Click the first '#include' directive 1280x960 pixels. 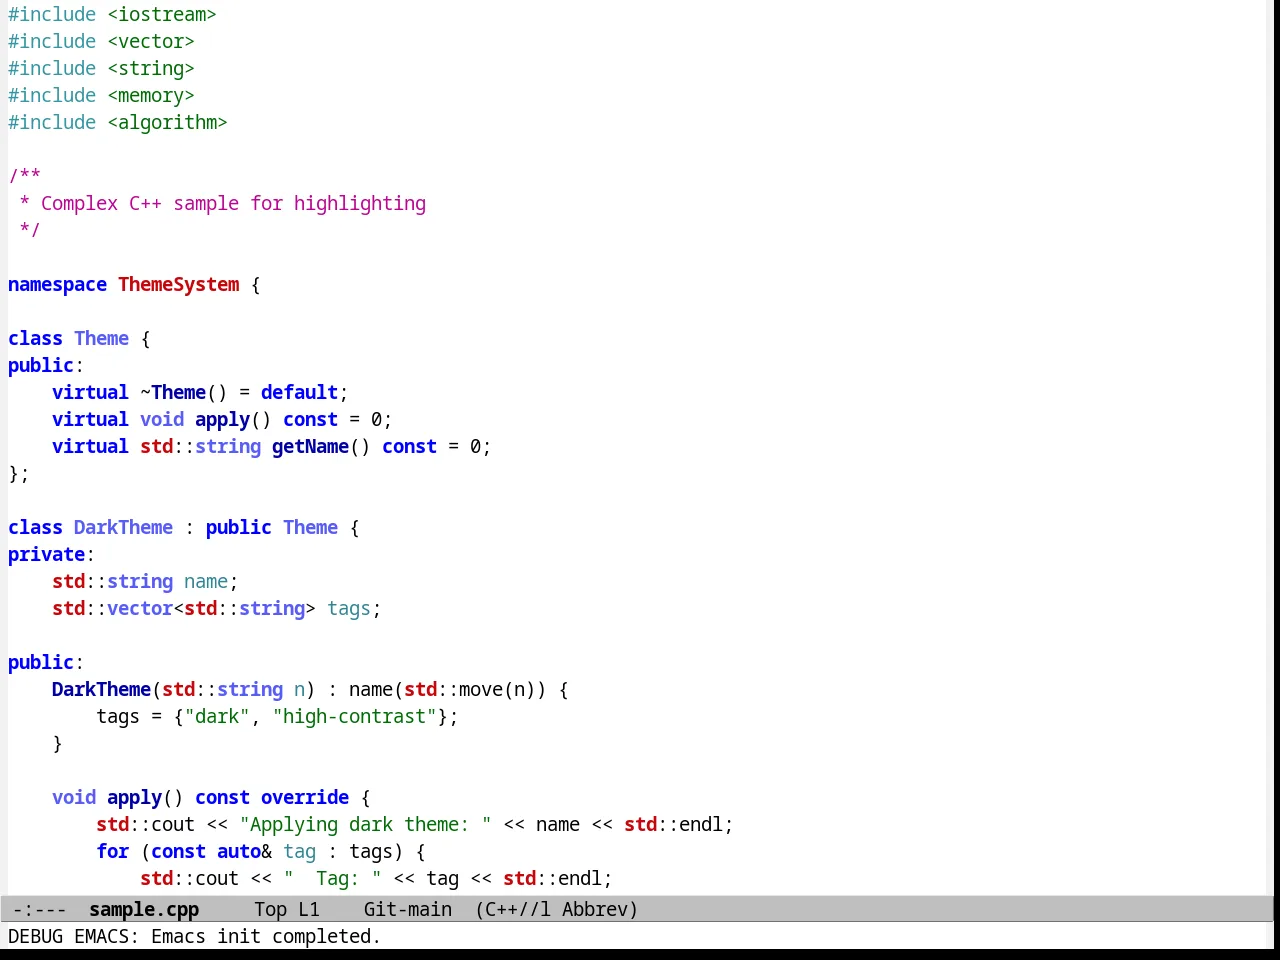point(52,14)
